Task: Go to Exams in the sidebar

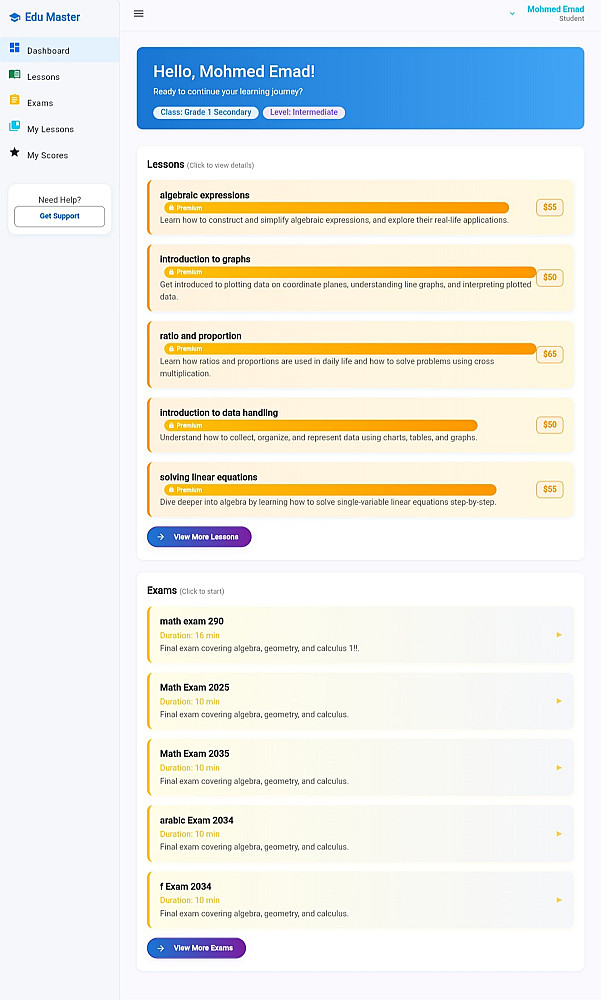Action: pyautogui.click(x=40, y=103)
